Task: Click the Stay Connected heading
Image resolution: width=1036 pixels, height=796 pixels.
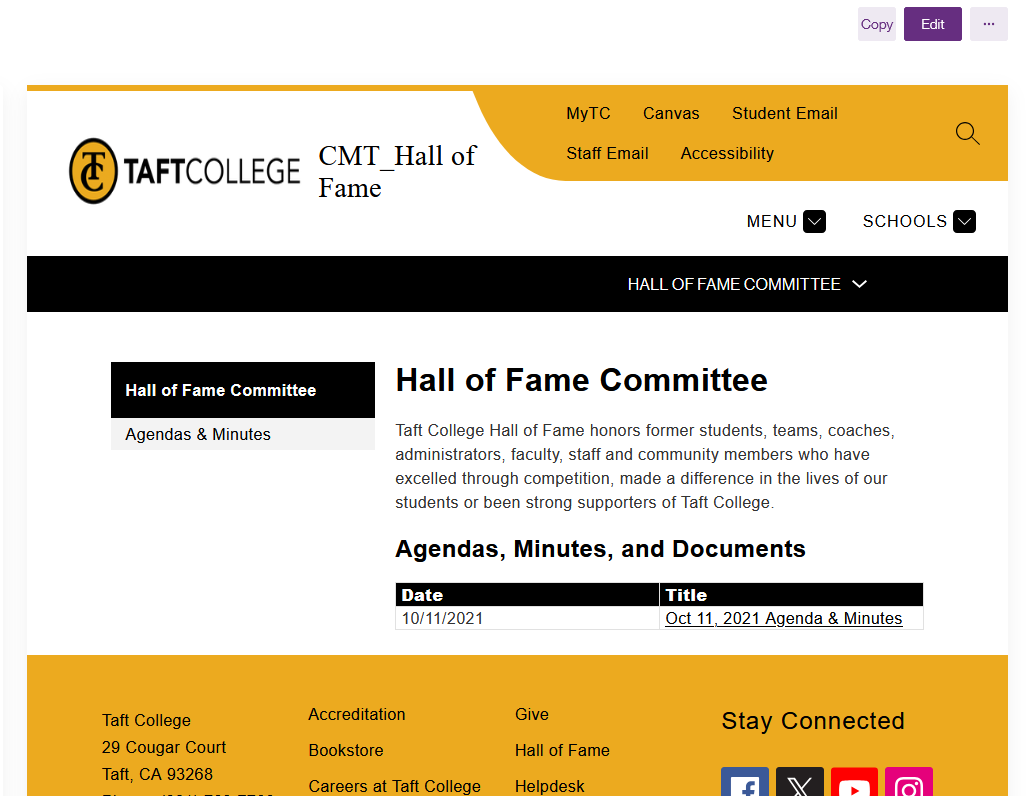Action: pos(813,721)
